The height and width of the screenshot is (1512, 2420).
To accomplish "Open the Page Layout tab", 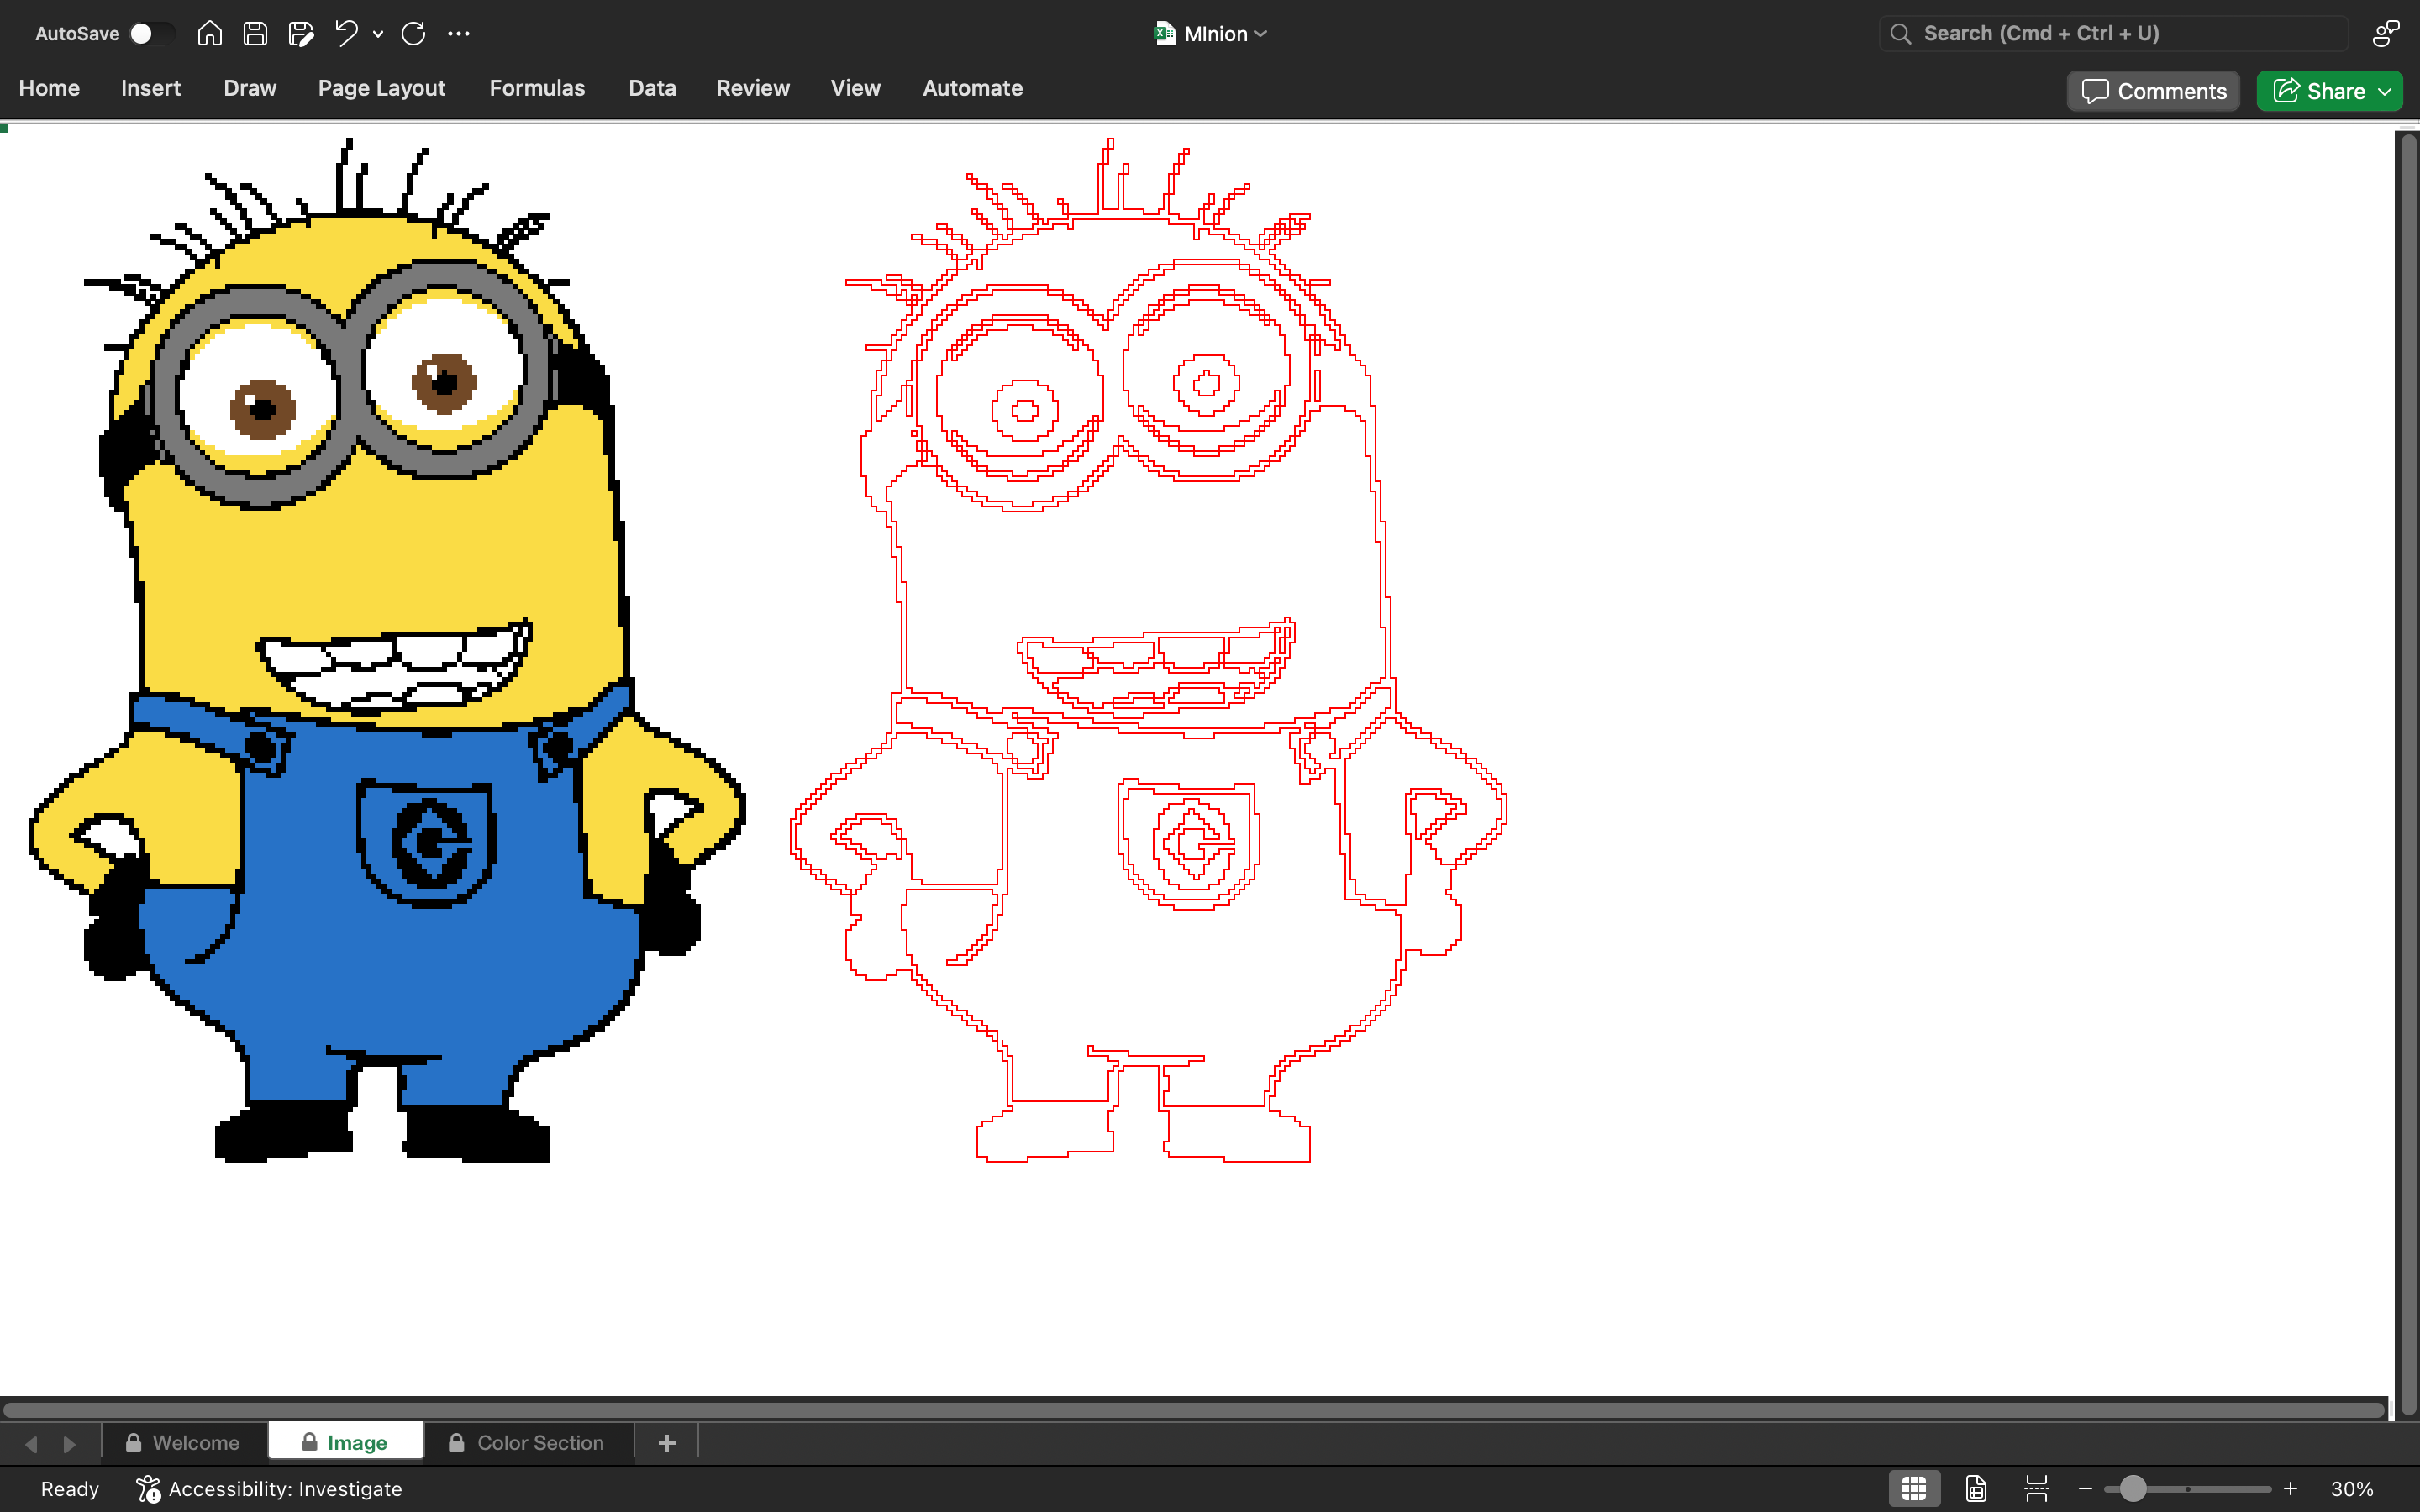I will tap(382, 88).
